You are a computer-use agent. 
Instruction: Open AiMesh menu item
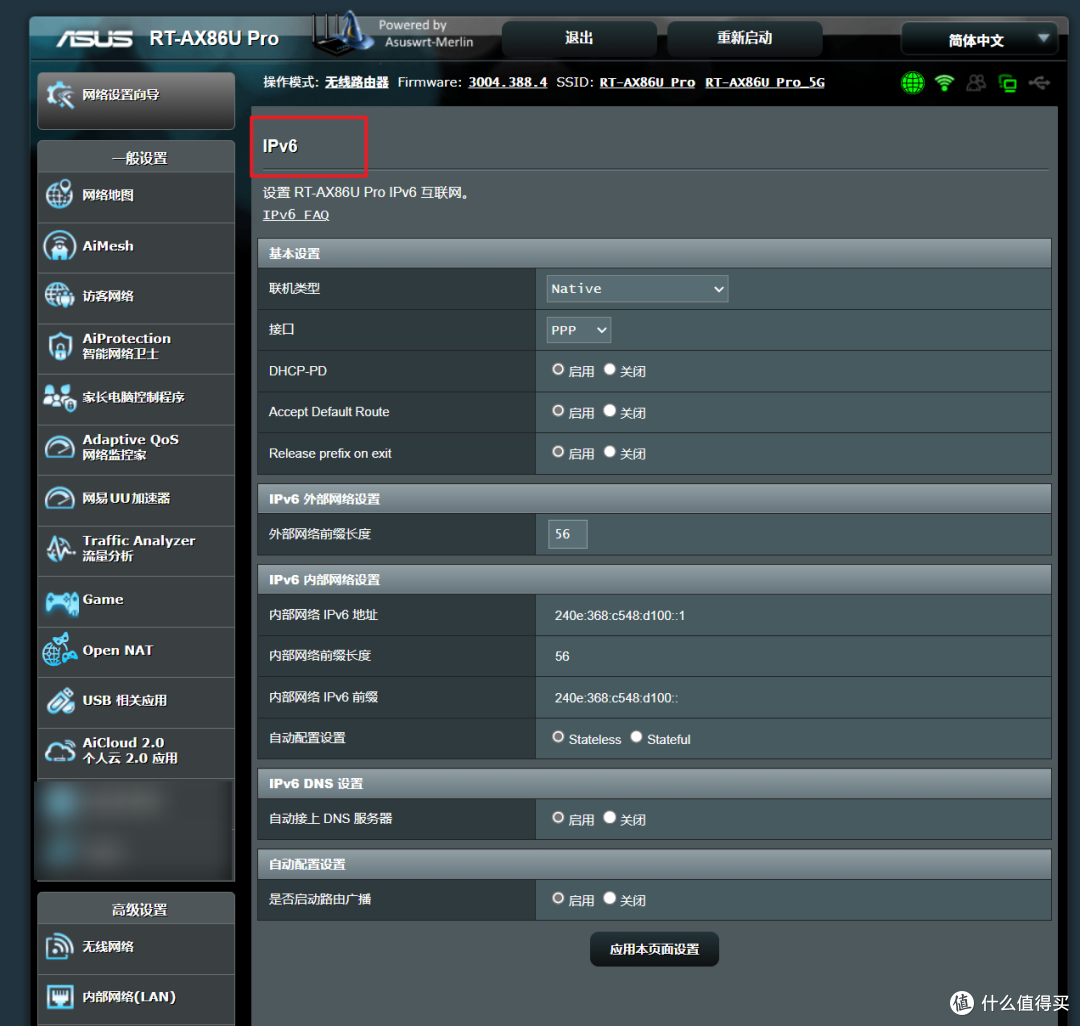136,246
